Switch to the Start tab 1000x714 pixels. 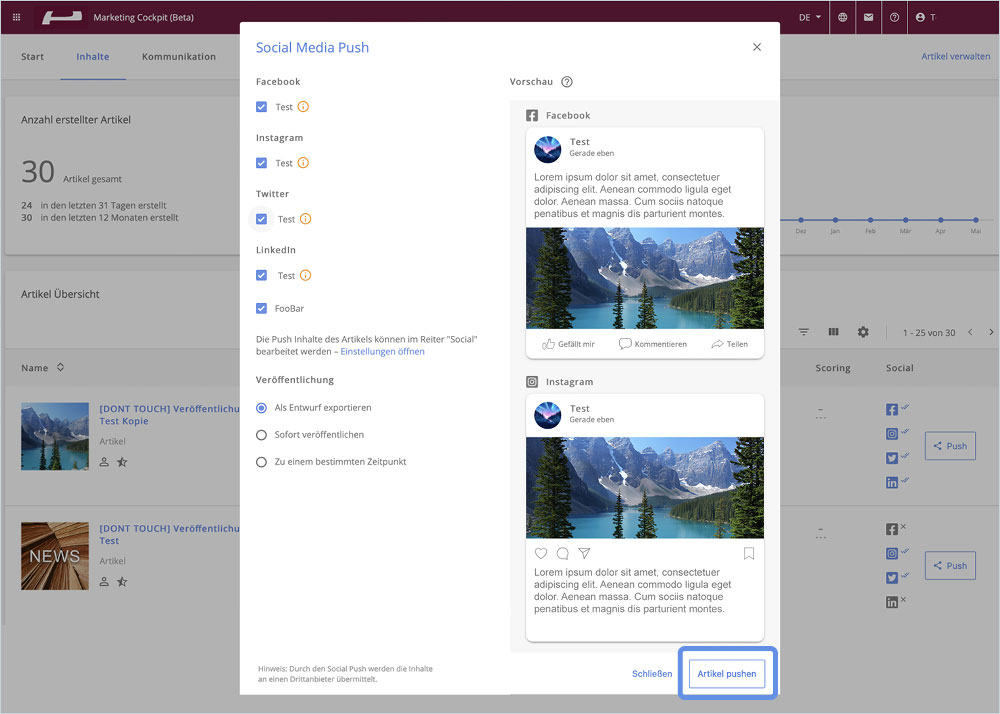pos(33,57)
